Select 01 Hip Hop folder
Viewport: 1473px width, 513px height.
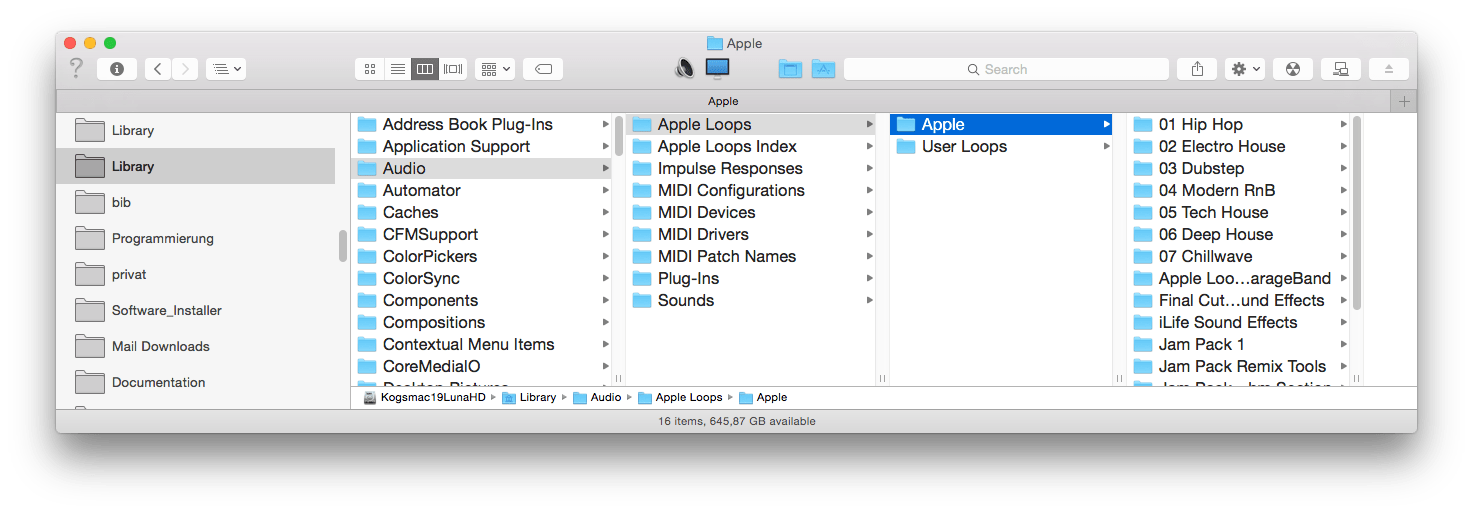point(1239,124)
